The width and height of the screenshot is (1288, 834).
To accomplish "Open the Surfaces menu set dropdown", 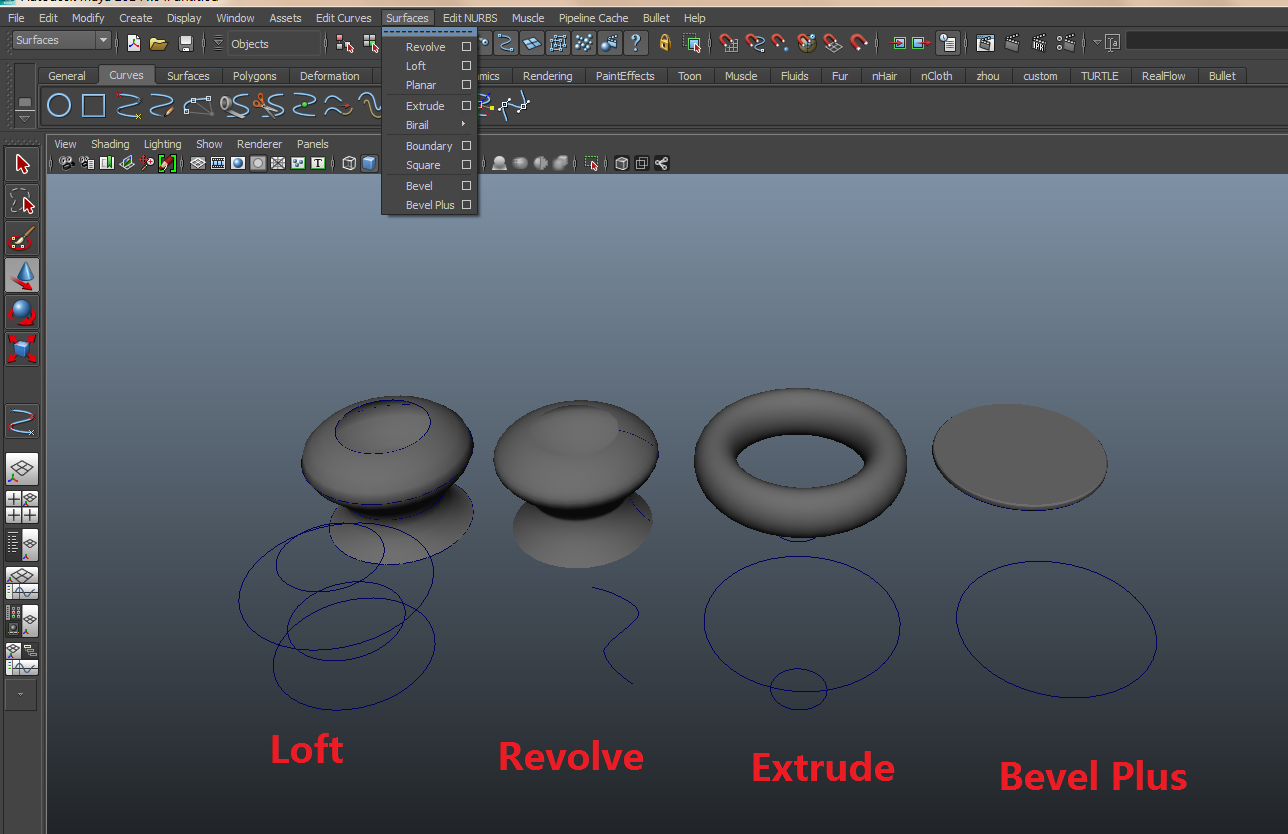I will 62,40.
